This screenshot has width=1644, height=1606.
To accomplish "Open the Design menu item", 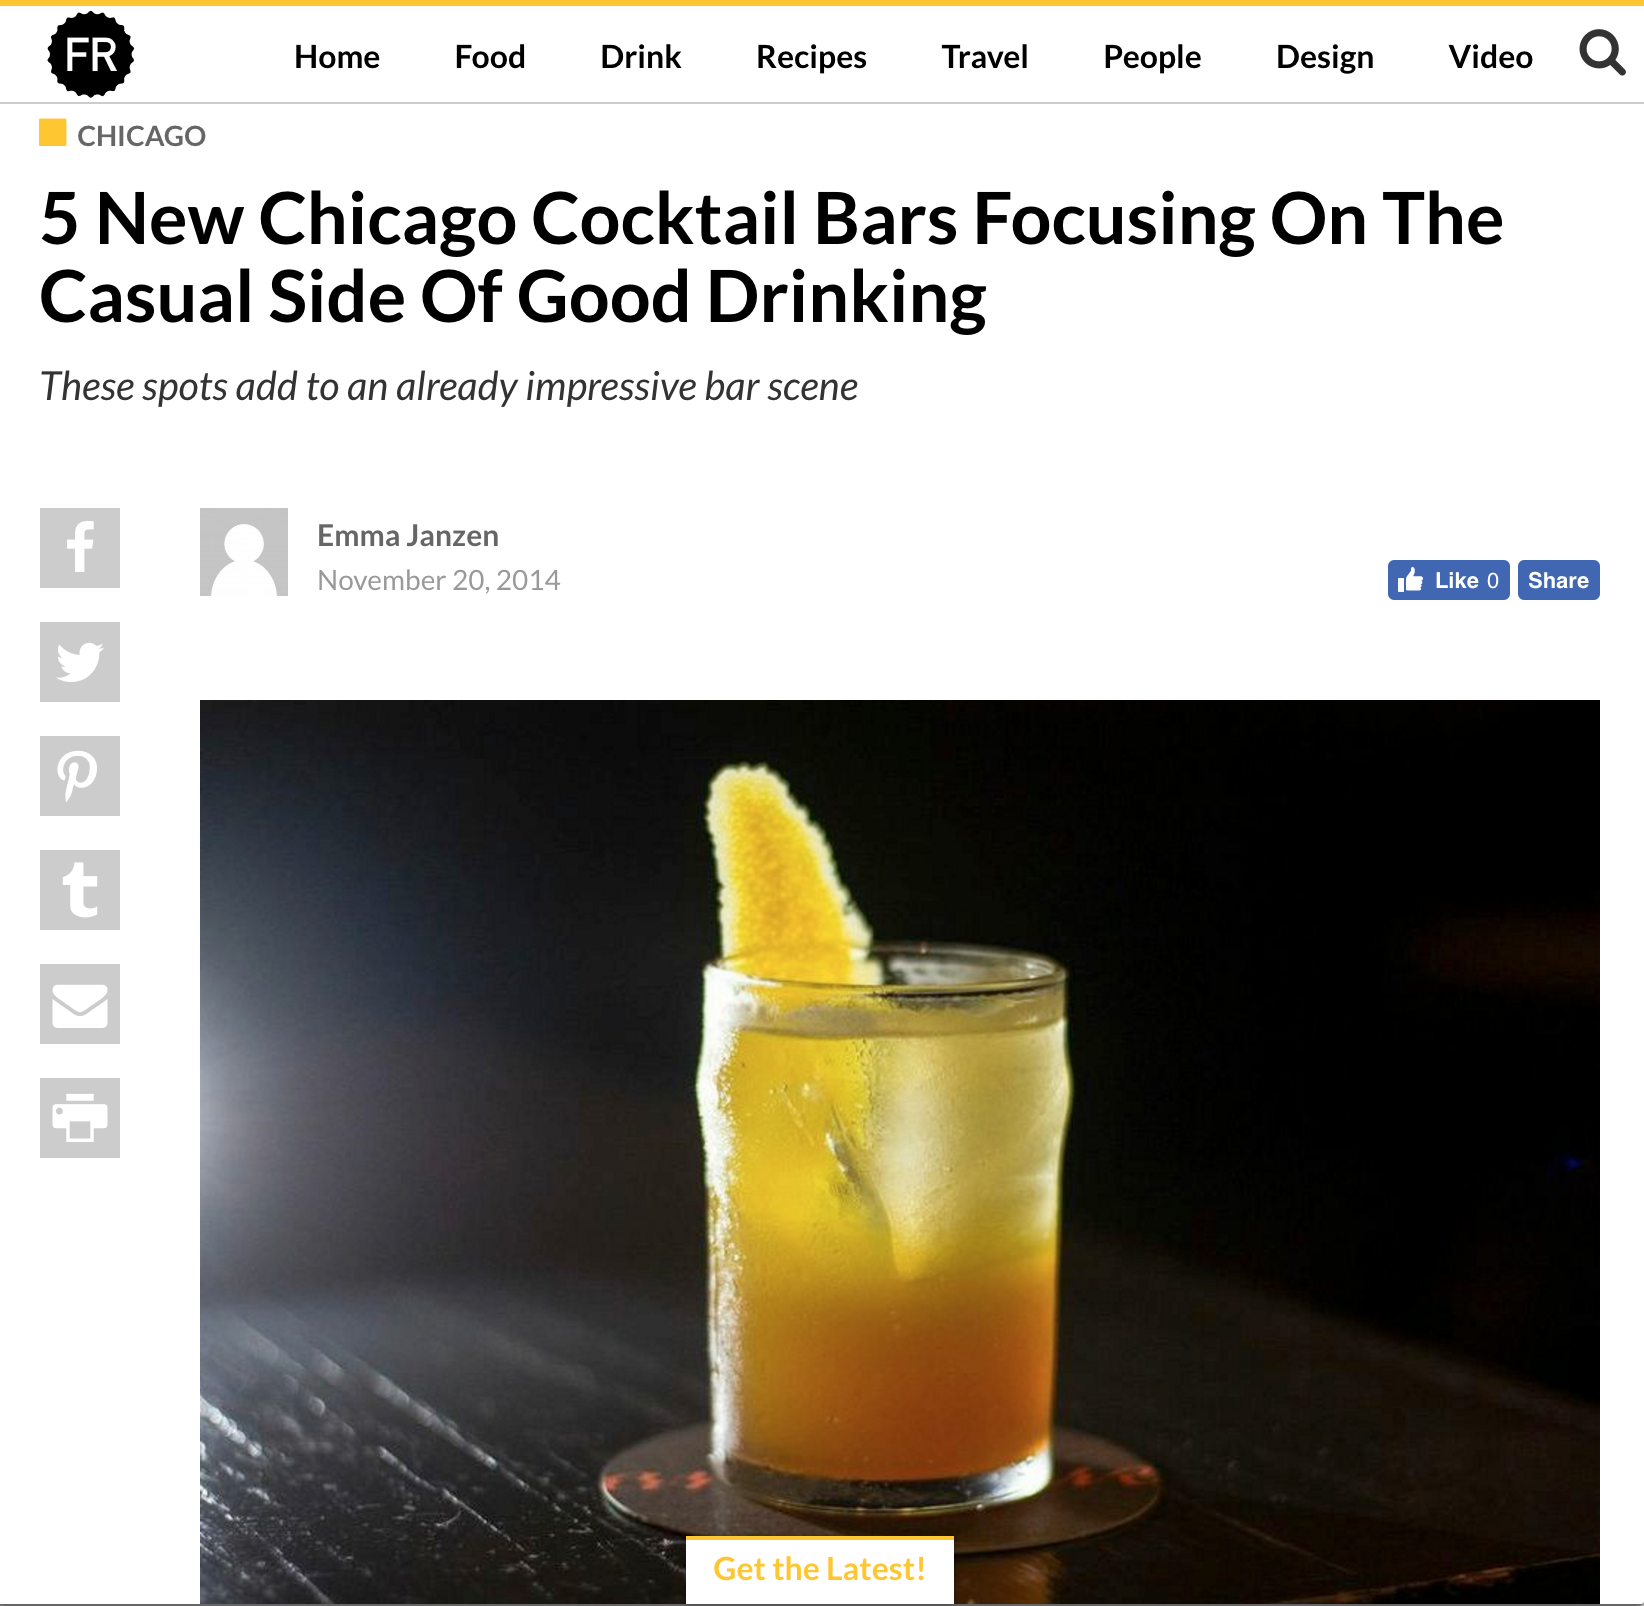I will coord(1325,57).
